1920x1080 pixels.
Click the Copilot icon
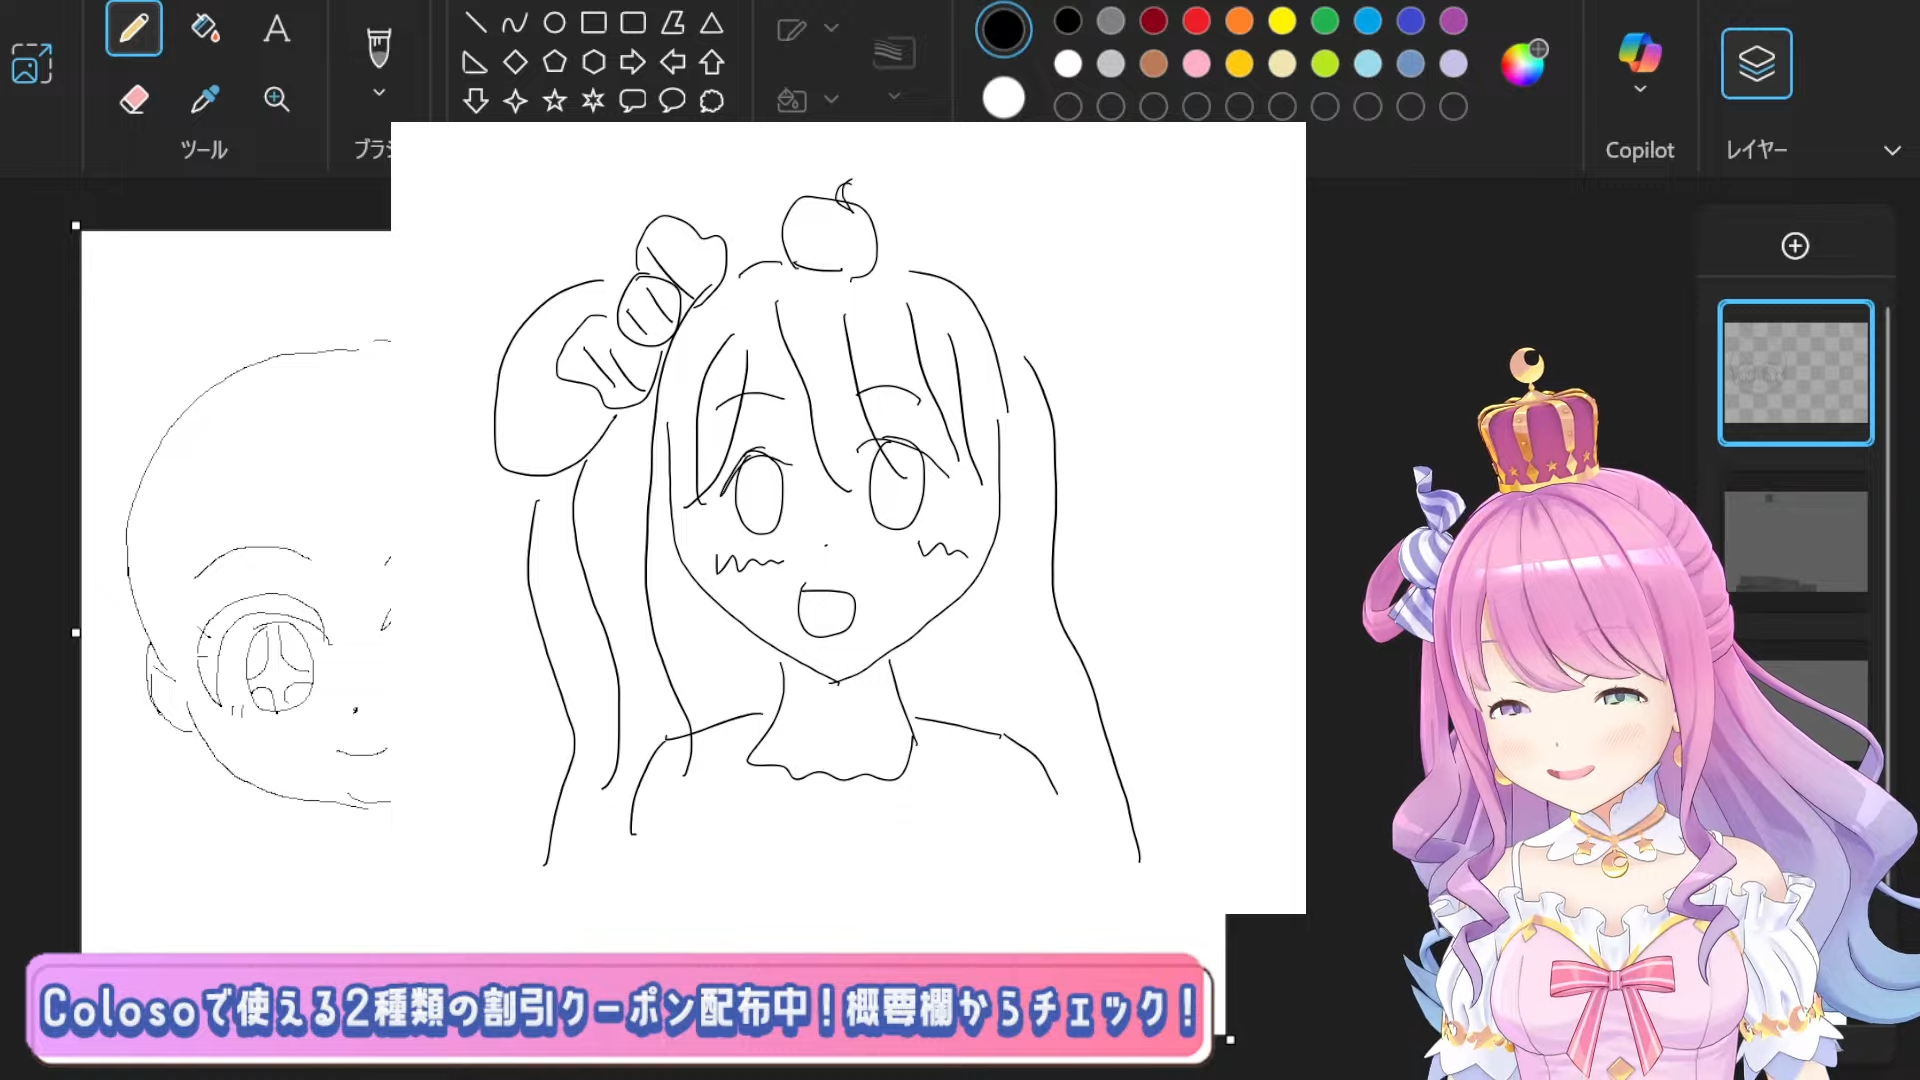[1639, 52]
